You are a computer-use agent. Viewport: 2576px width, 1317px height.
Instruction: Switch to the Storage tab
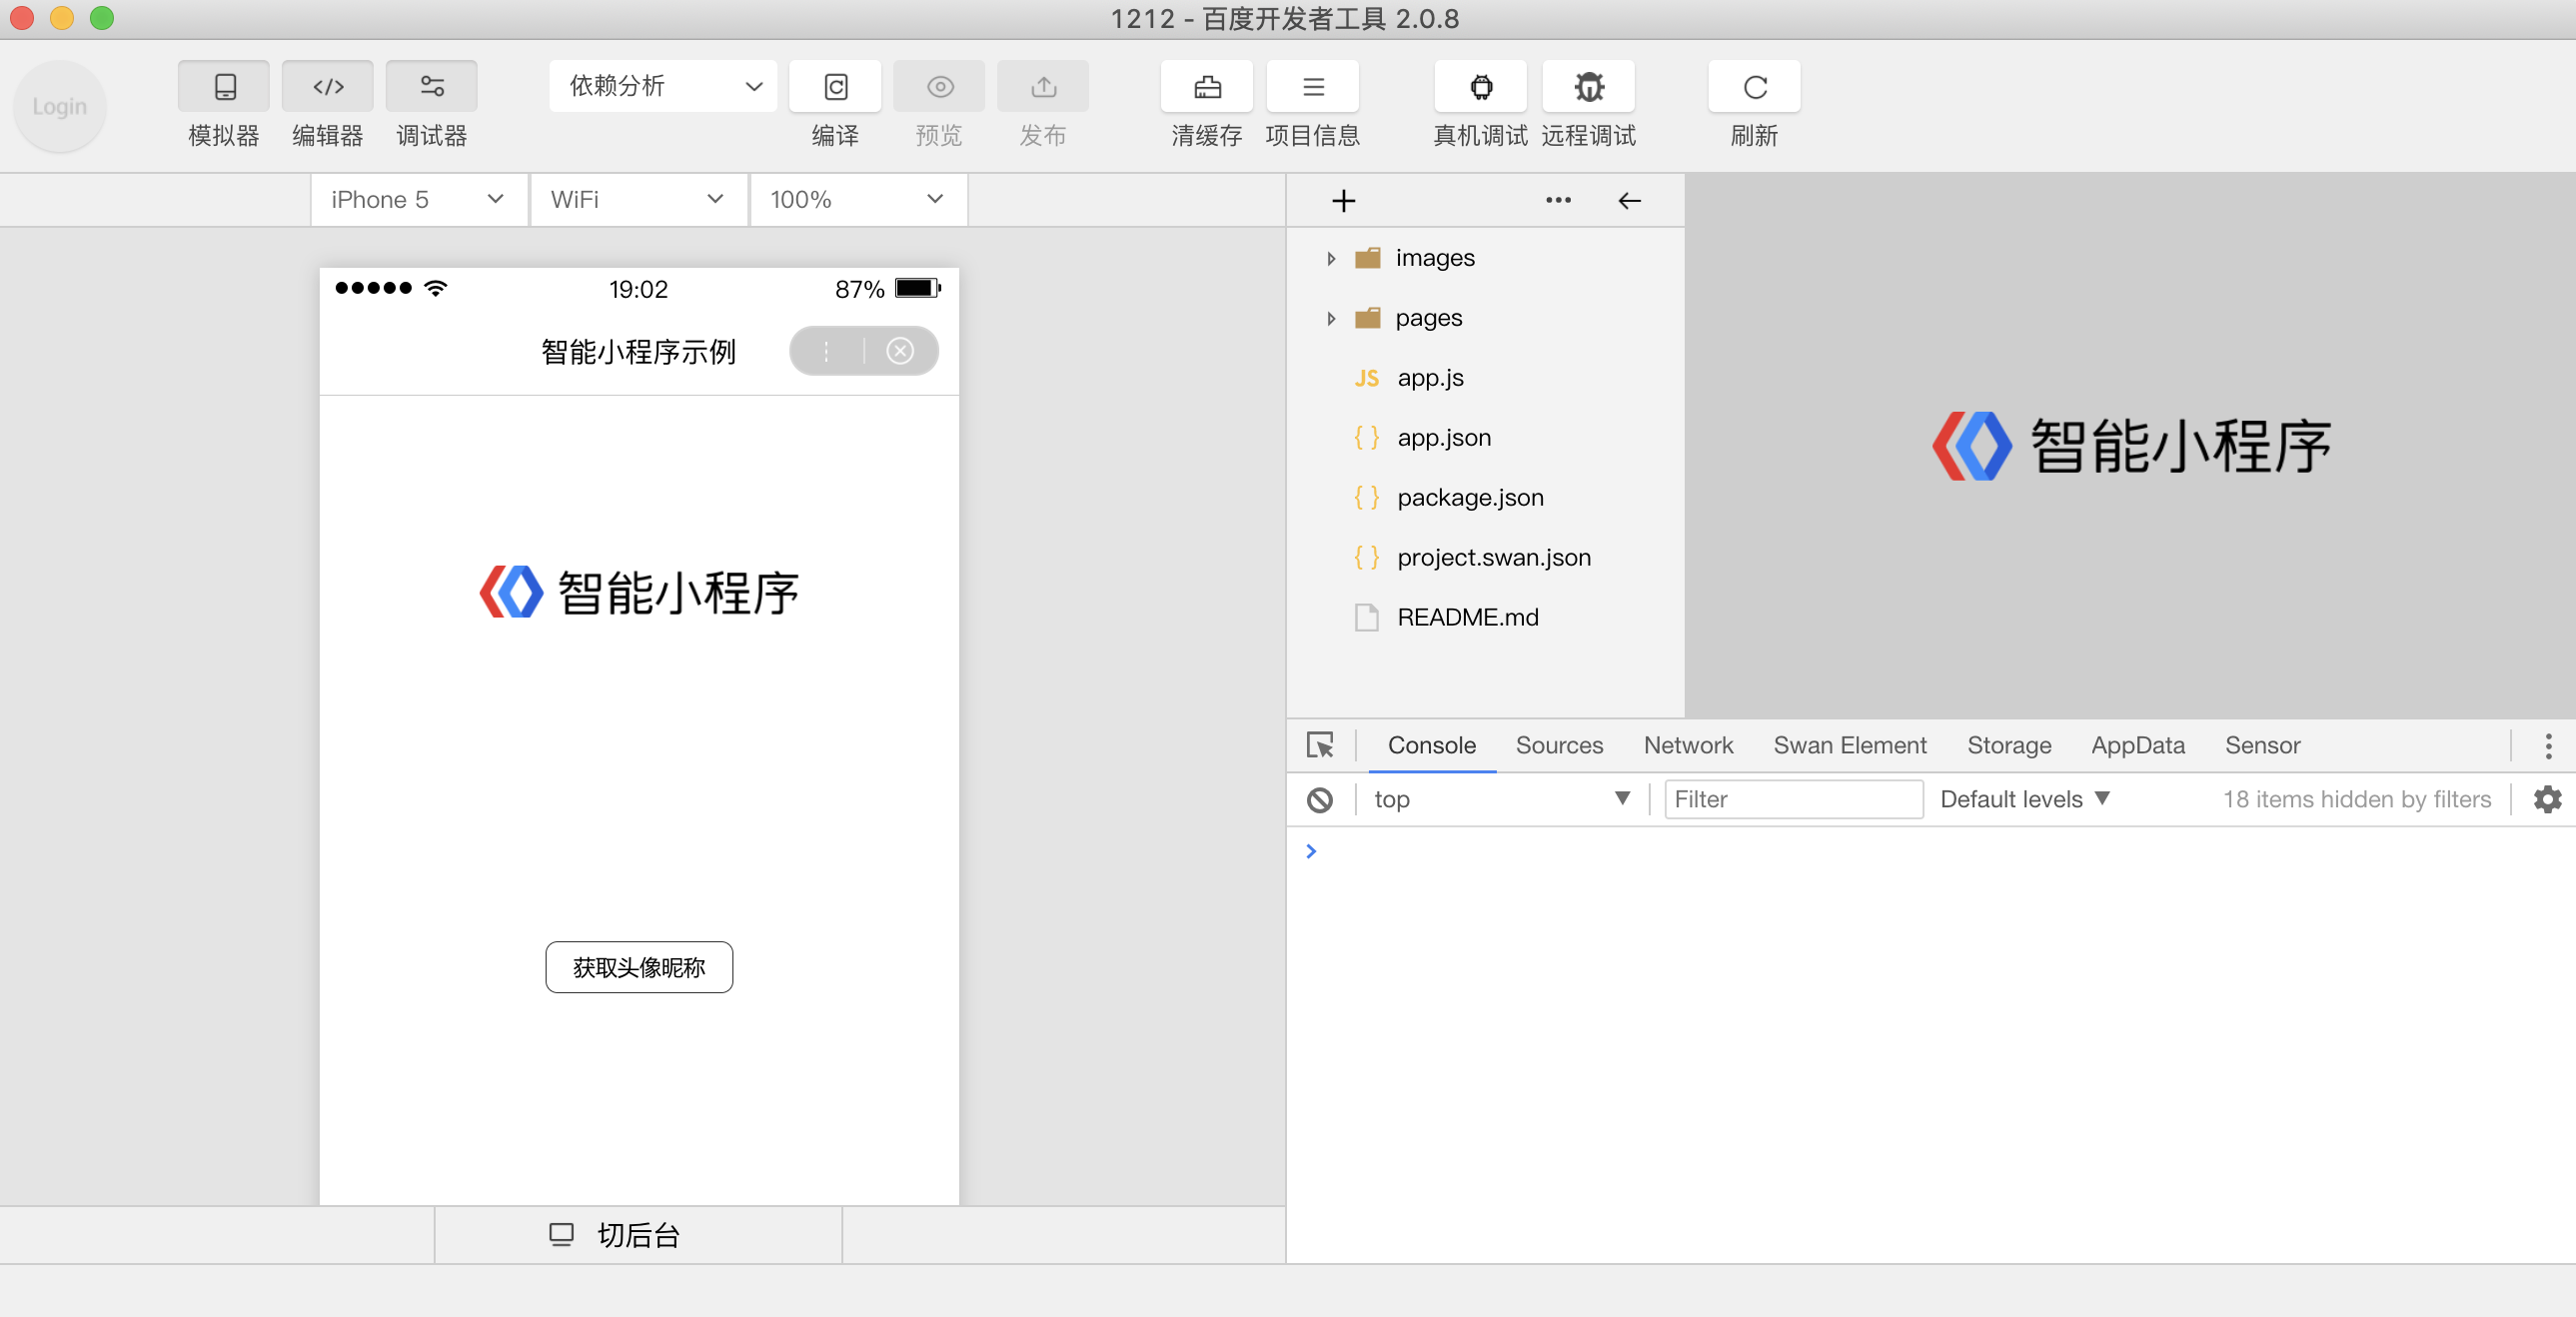click(x=2009, y=745)
